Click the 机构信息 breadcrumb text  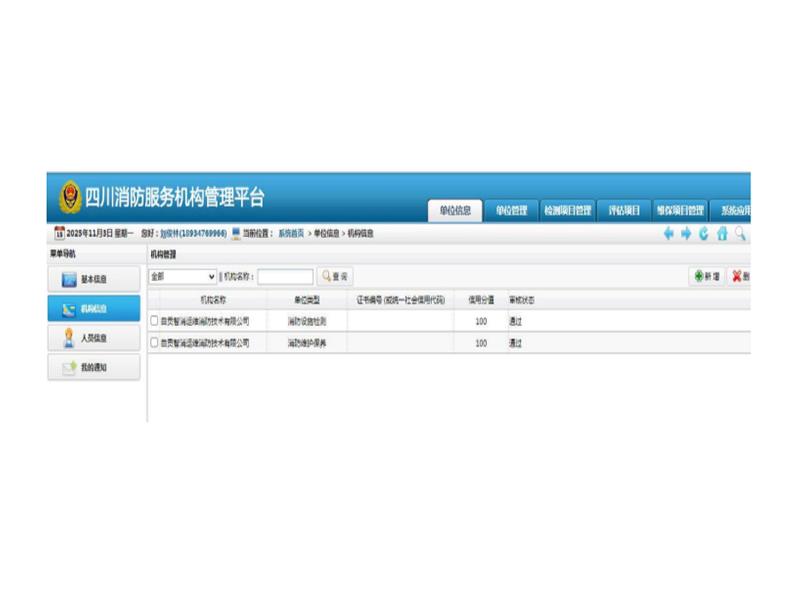coord(360,234)
